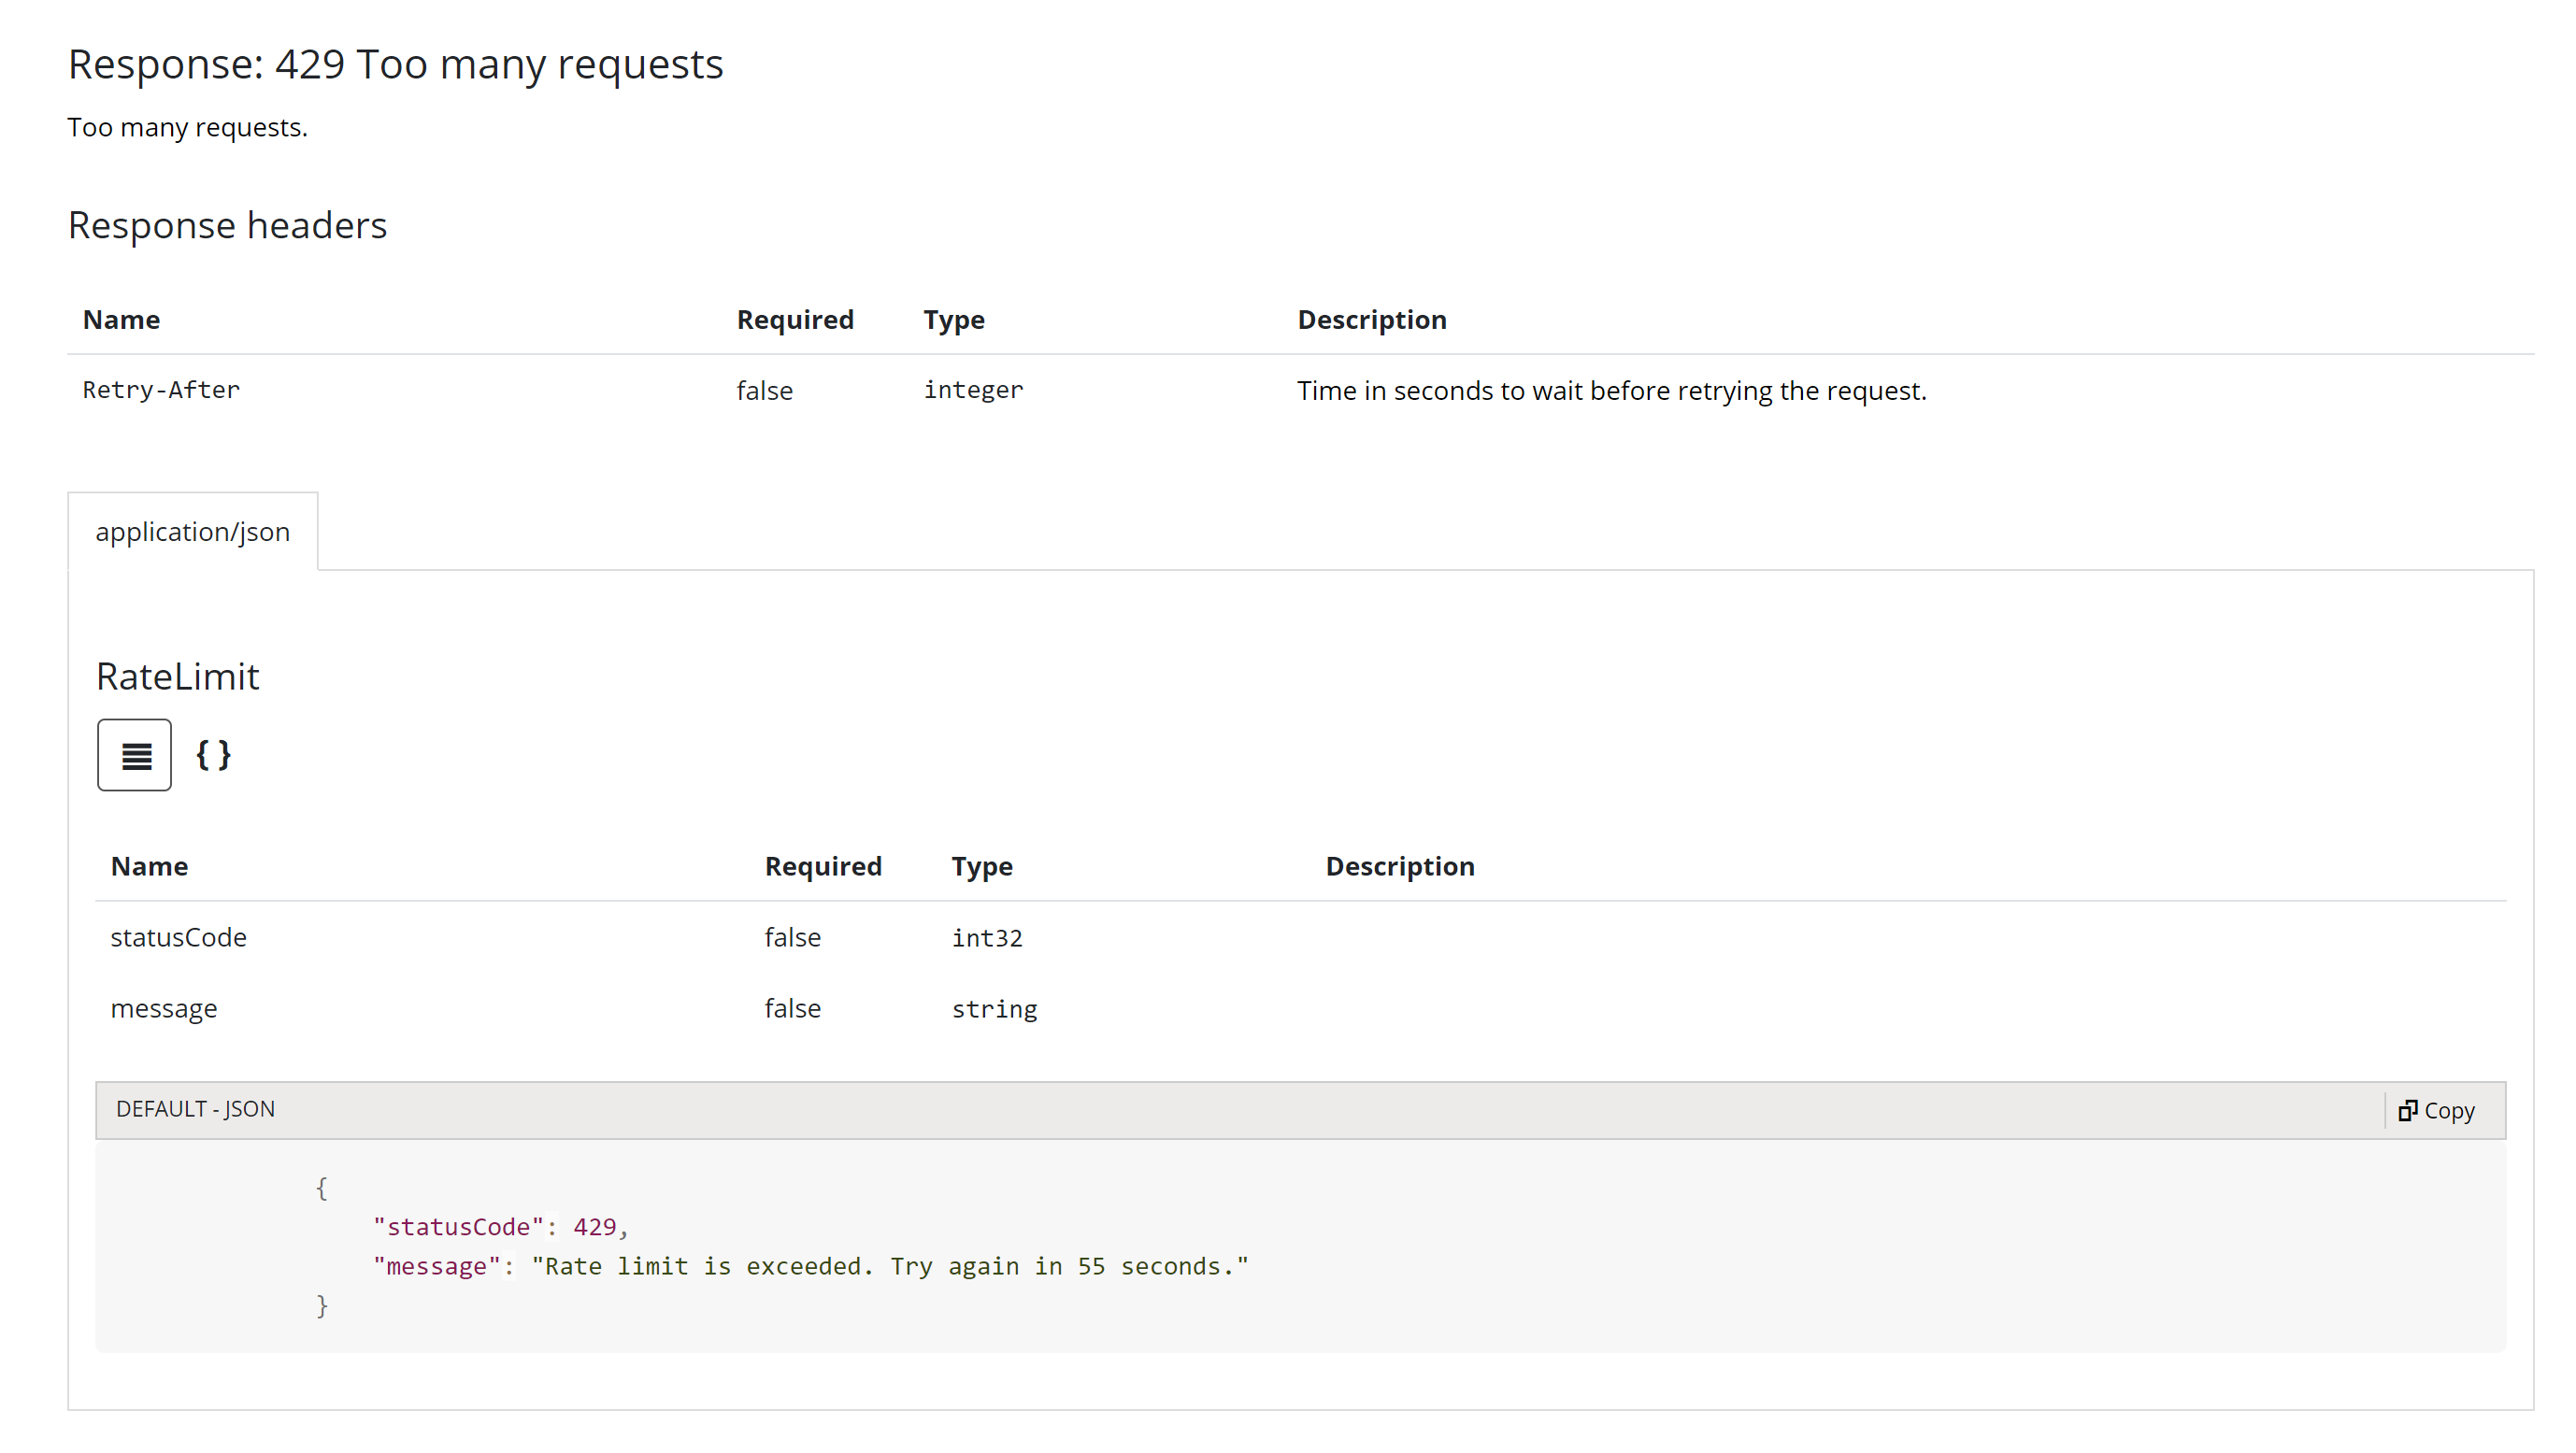Click the Copy button label
Viewport: 2576px width, 1453px height.
coord(2449,1111)
